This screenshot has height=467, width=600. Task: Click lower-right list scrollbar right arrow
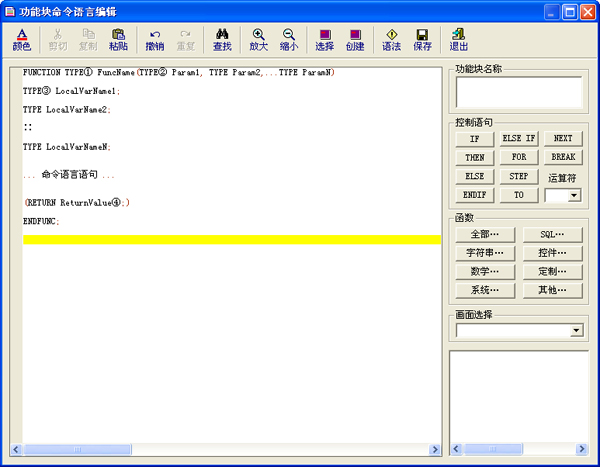coord(582,449)
